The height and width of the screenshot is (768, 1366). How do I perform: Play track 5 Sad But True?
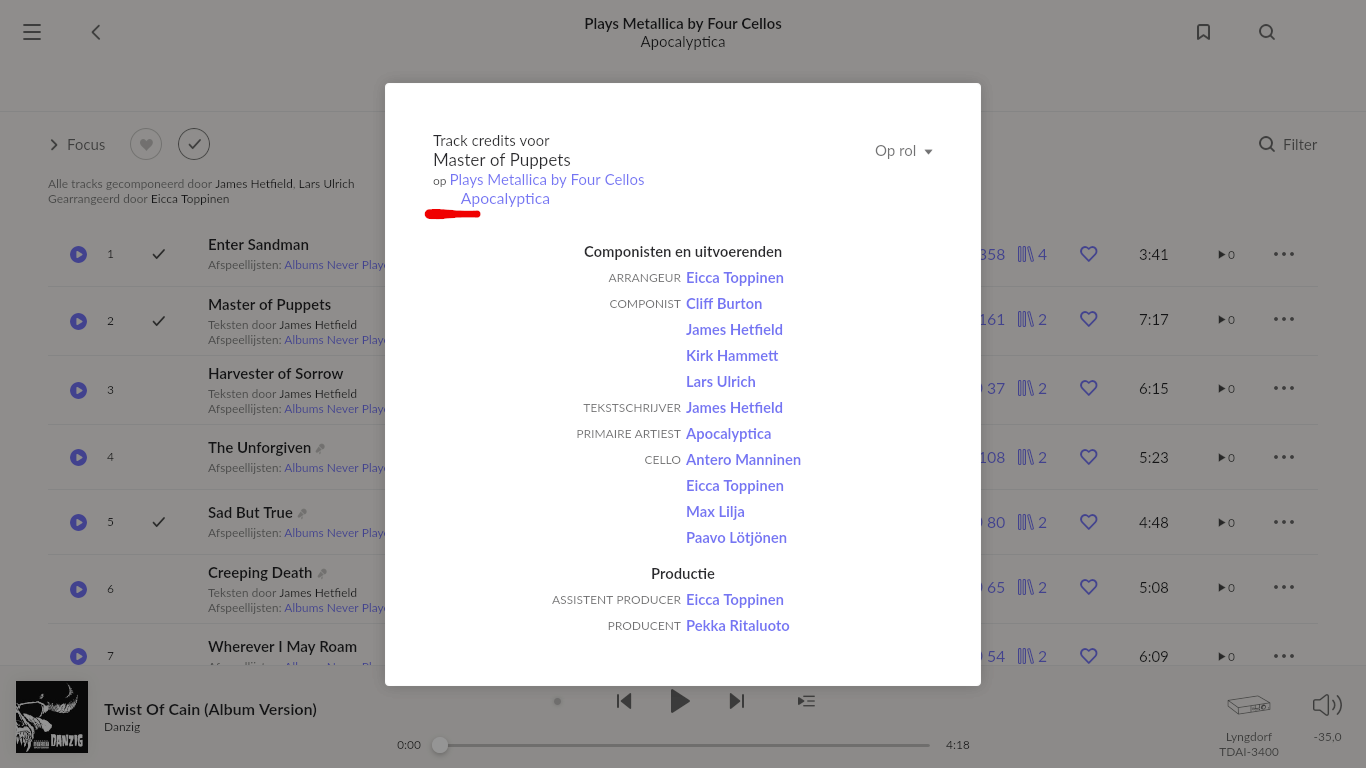coord(79,522)
